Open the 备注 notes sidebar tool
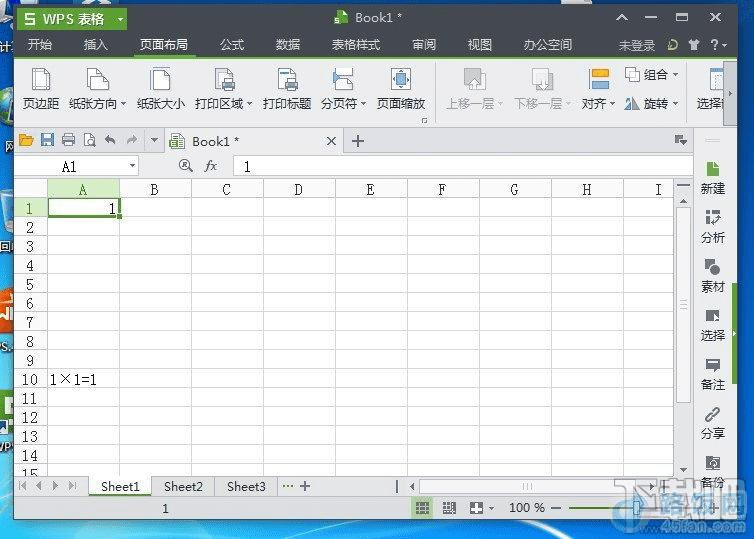Image resolution: width=754 pixels, height=539 pixels. point(712,374)
